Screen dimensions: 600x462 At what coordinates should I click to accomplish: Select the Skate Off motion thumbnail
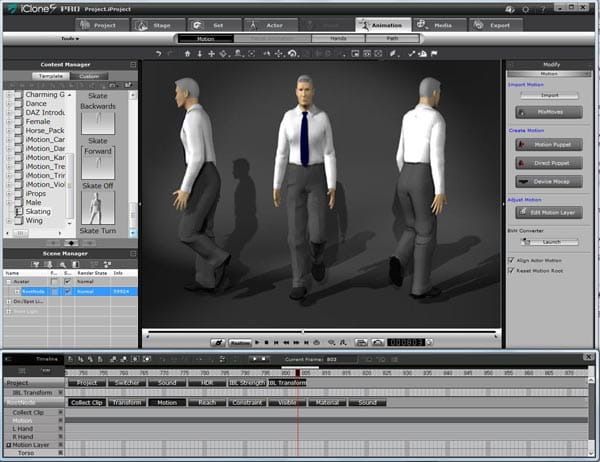coord(98,207)
